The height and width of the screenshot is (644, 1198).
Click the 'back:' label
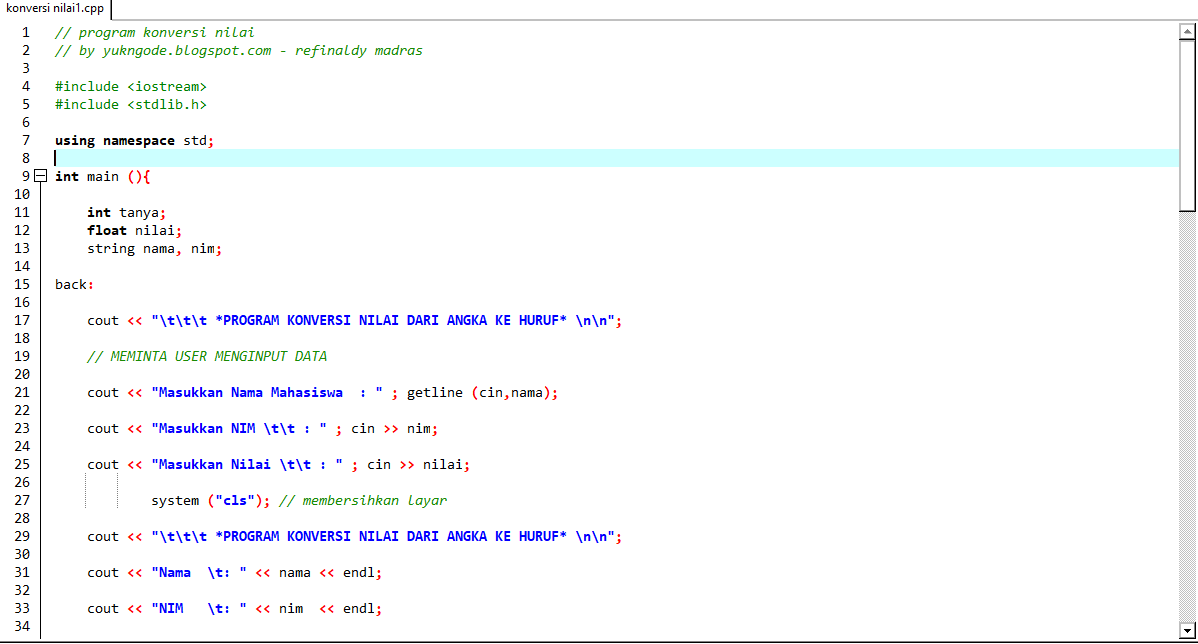click(x=74, y=285)
